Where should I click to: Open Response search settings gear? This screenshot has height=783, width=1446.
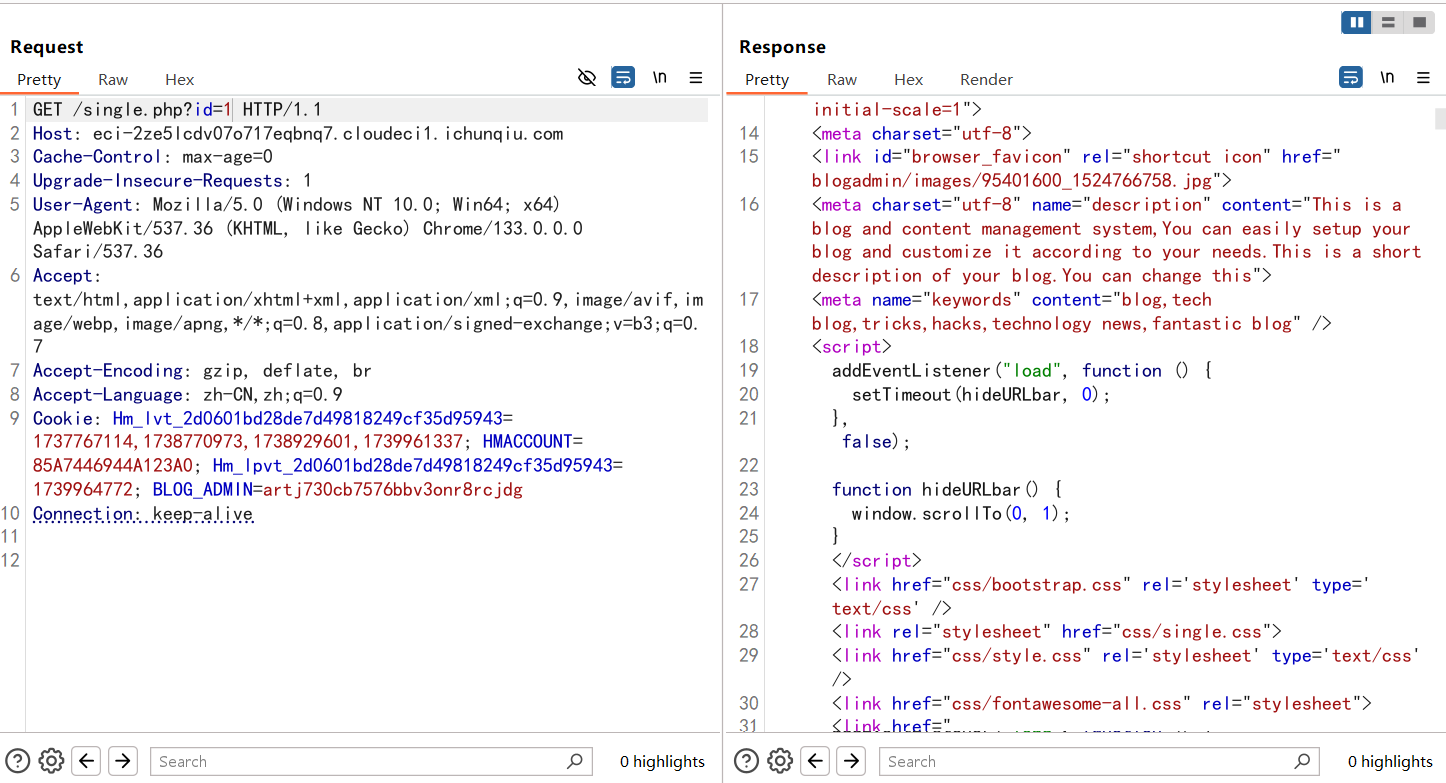coord(780,761)
